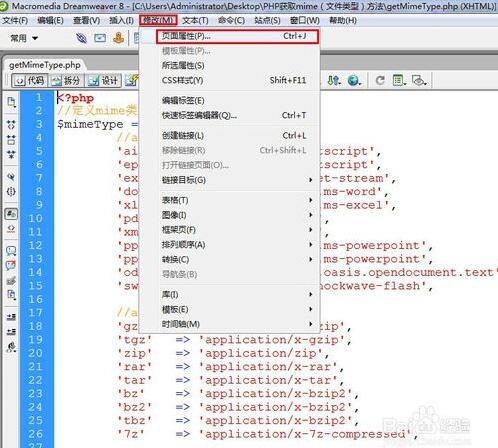Viewport: 498px width, 448px height.
Task: Open the 帮助(H) menu
Action: click(x=343, y=21)
